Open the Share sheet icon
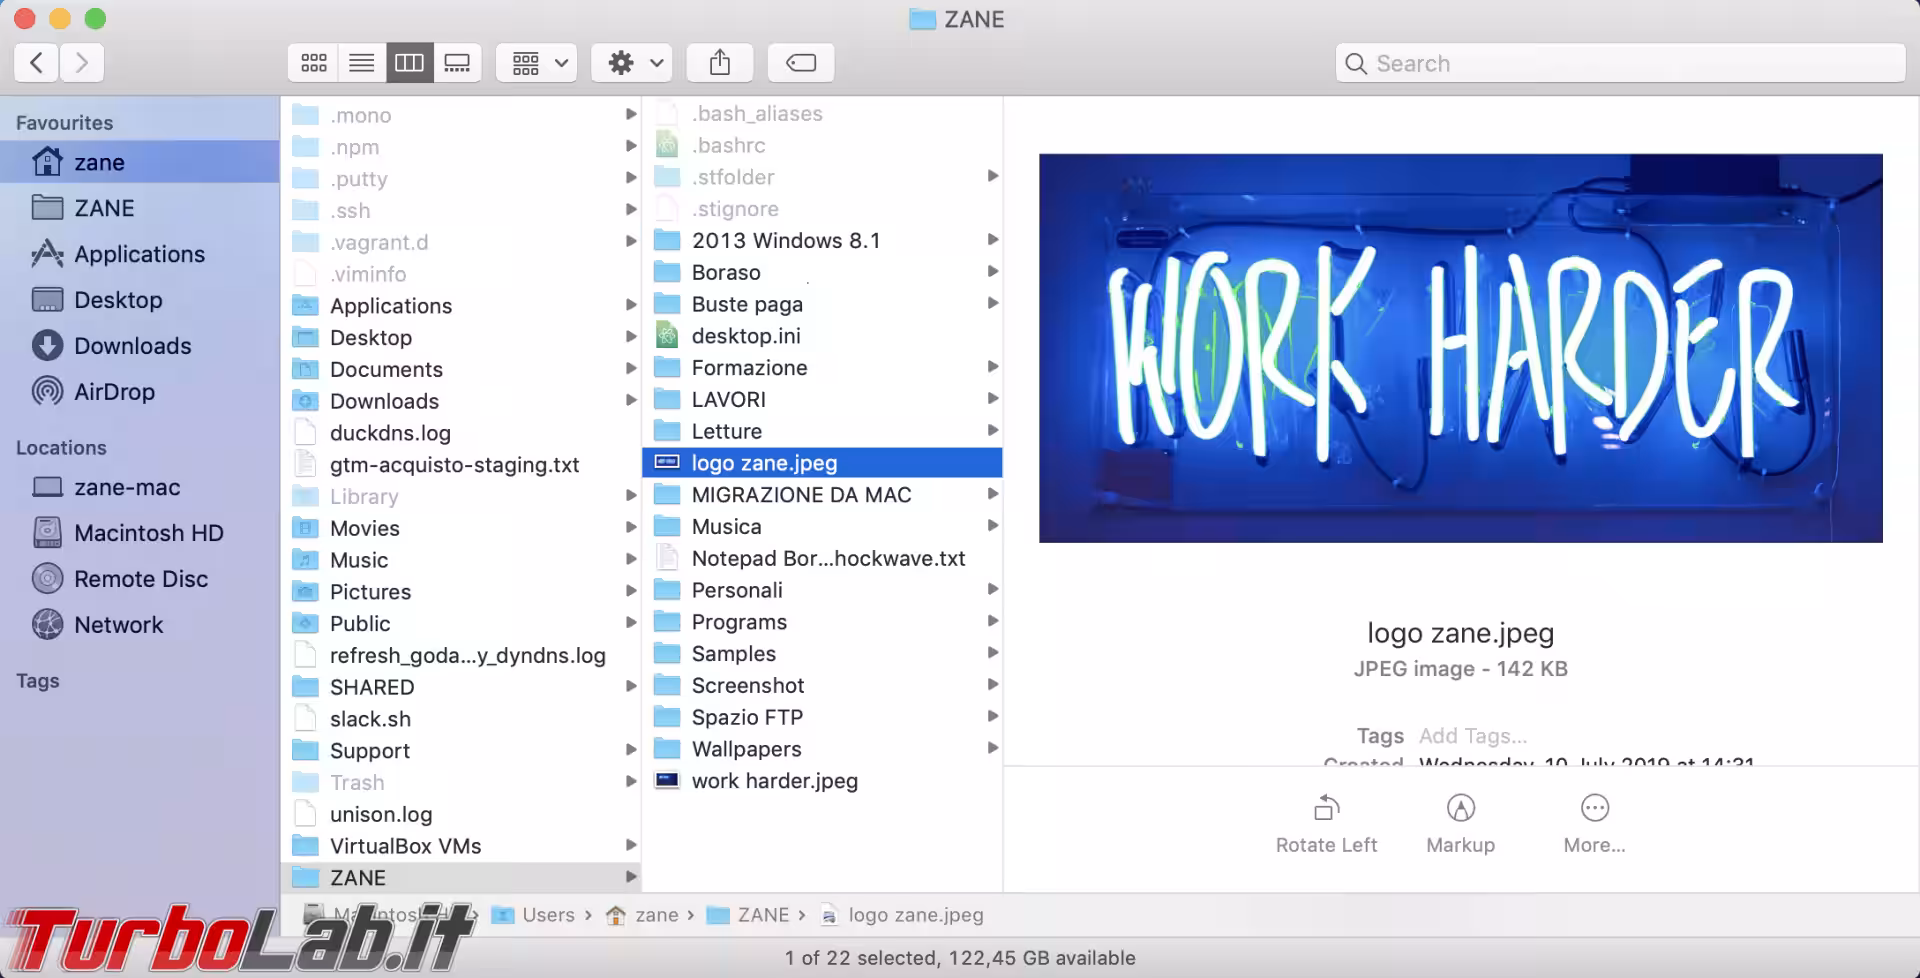Viewport: 1920px width, 978px height. [719, 62]
